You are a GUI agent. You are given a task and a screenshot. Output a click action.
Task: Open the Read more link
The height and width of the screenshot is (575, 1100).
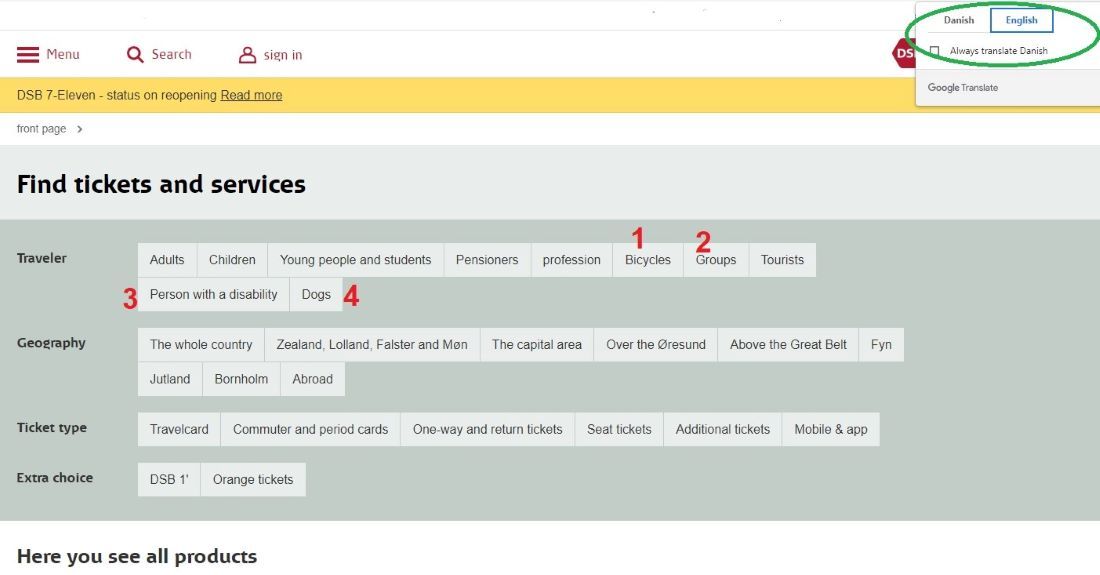(x=251, y=95)
